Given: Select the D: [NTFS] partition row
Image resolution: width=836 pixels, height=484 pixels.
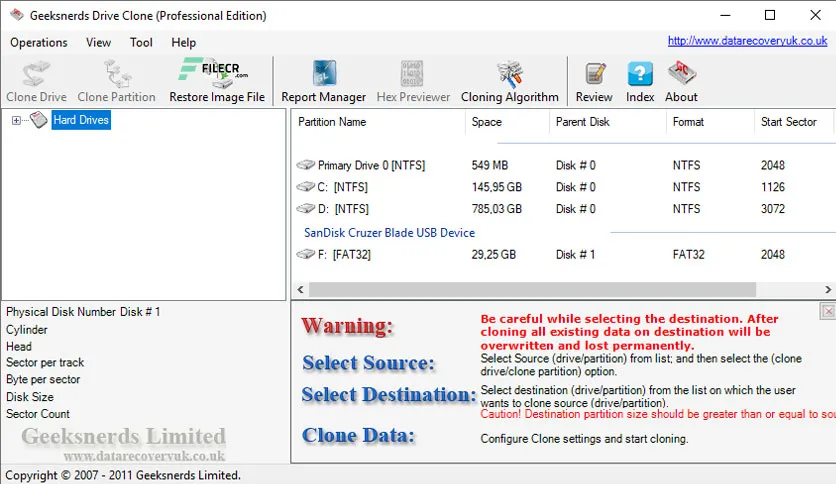Looking at the screenshot, I should tap(564, 209).
